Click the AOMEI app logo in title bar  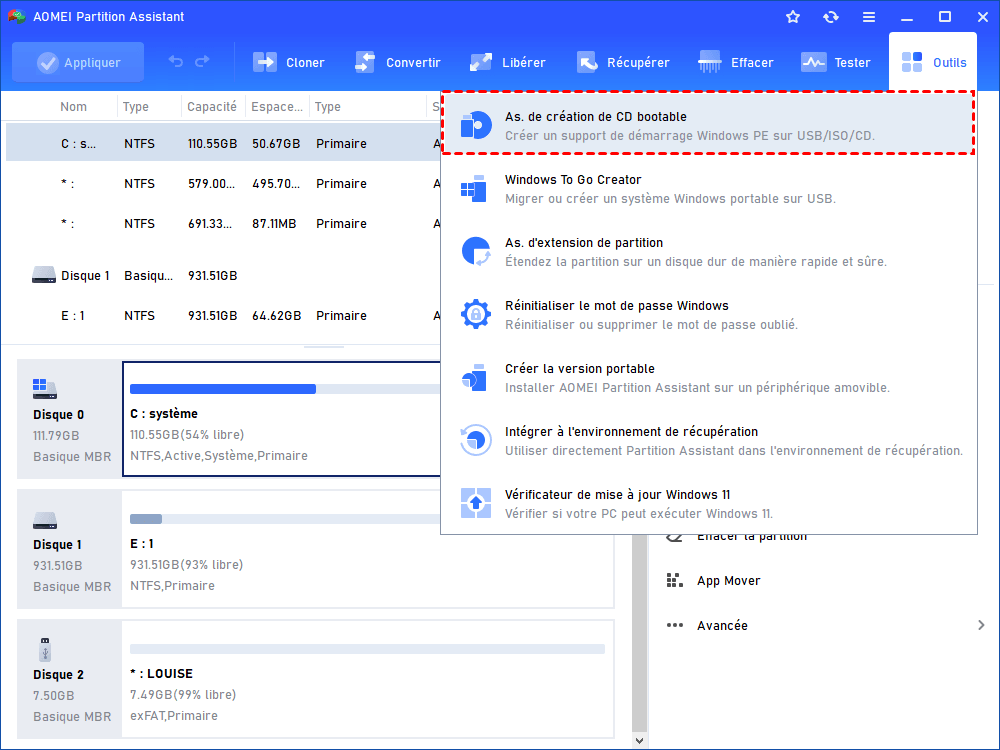(17, 17)
